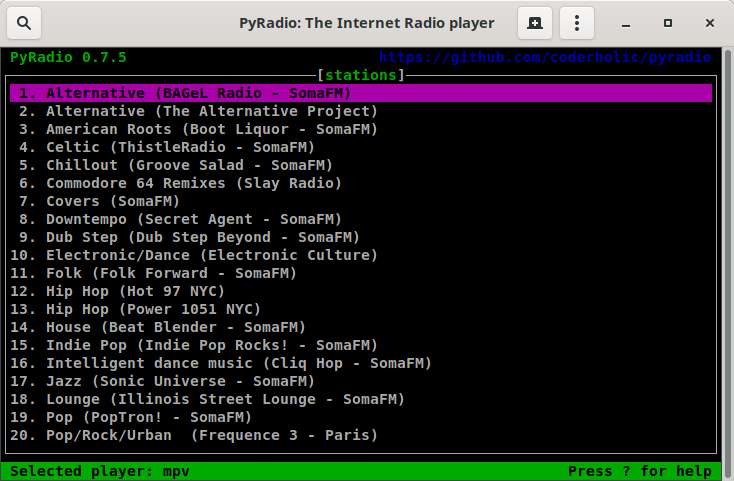
Task: Open the github.com/coderholic/pyradio link
Action: (545, 57)
